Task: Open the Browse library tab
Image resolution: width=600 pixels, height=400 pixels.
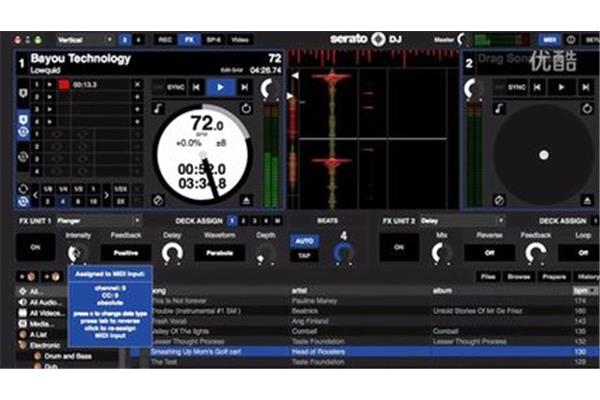Action: click(x=518, y=277)
